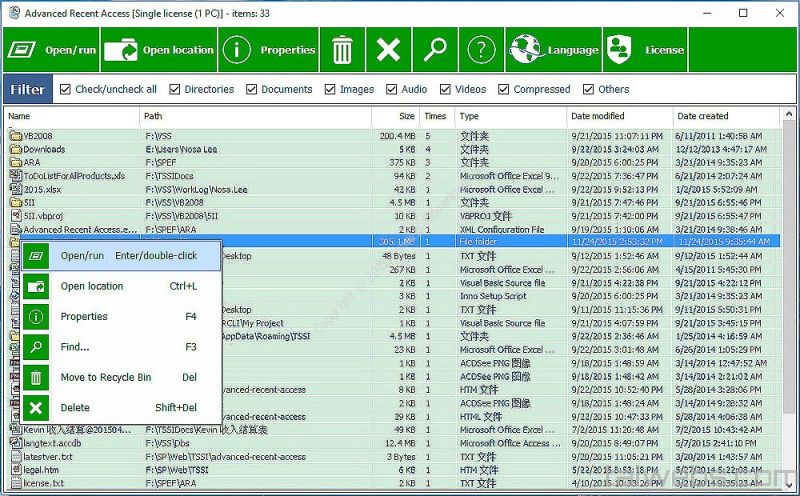Toggle the Check/uncheck all checkbox
This screenshot has width=800, height=496.
tap(66, 89)
